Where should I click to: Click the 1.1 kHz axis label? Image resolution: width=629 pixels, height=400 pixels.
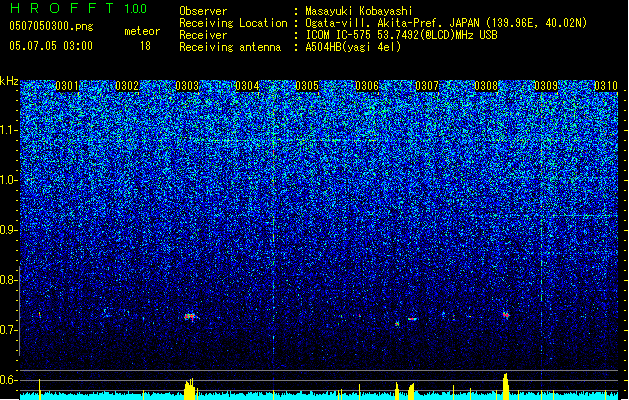click(x=8, y=130)
